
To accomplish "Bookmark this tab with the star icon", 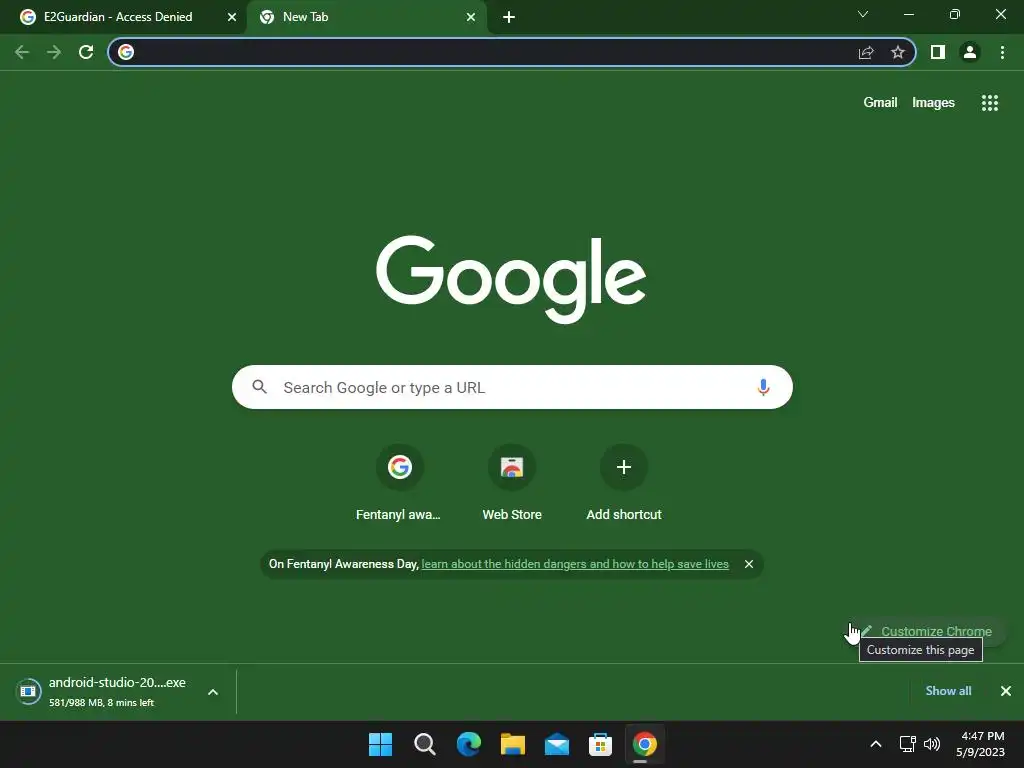I will pyautogui.click(x=898, y=52).
